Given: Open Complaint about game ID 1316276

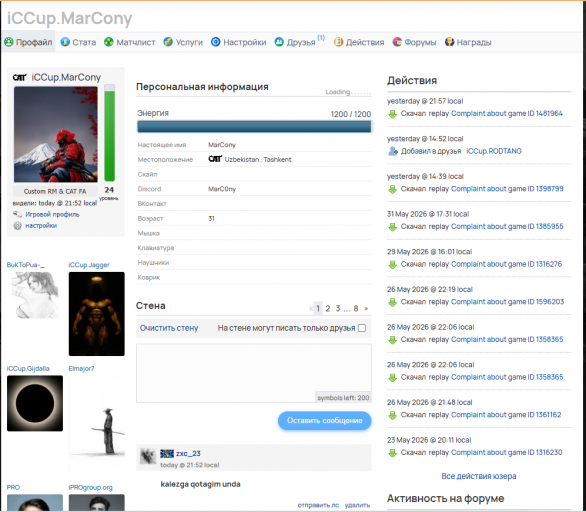Looking at the screenshot, I should (x=506, y=264).
